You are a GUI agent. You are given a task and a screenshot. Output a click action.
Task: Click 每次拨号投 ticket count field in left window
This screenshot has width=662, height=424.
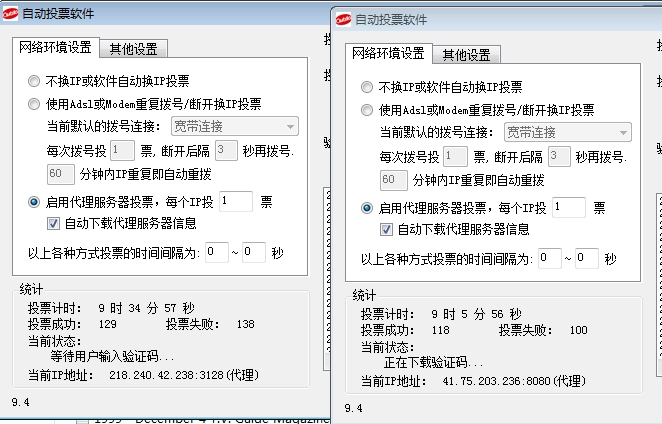[122, 150]
